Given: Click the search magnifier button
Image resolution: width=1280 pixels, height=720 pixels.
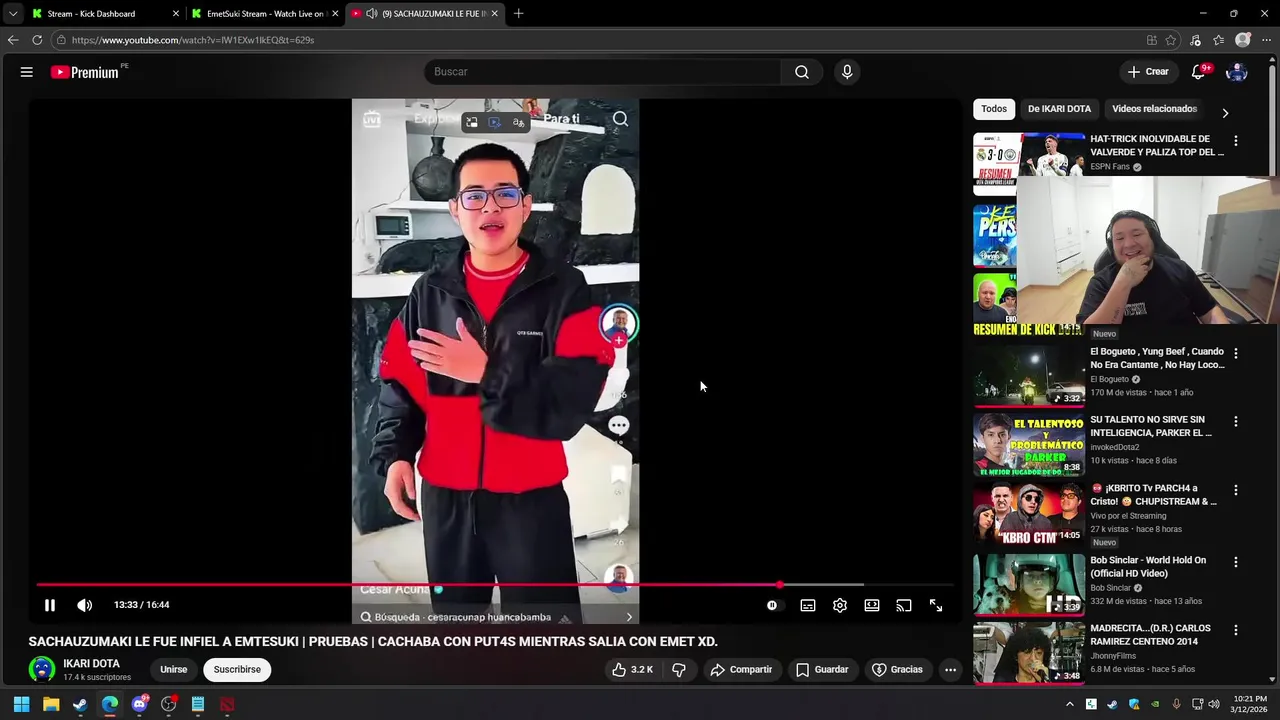Looking at the screenshot, I should [x=802, y=72].
